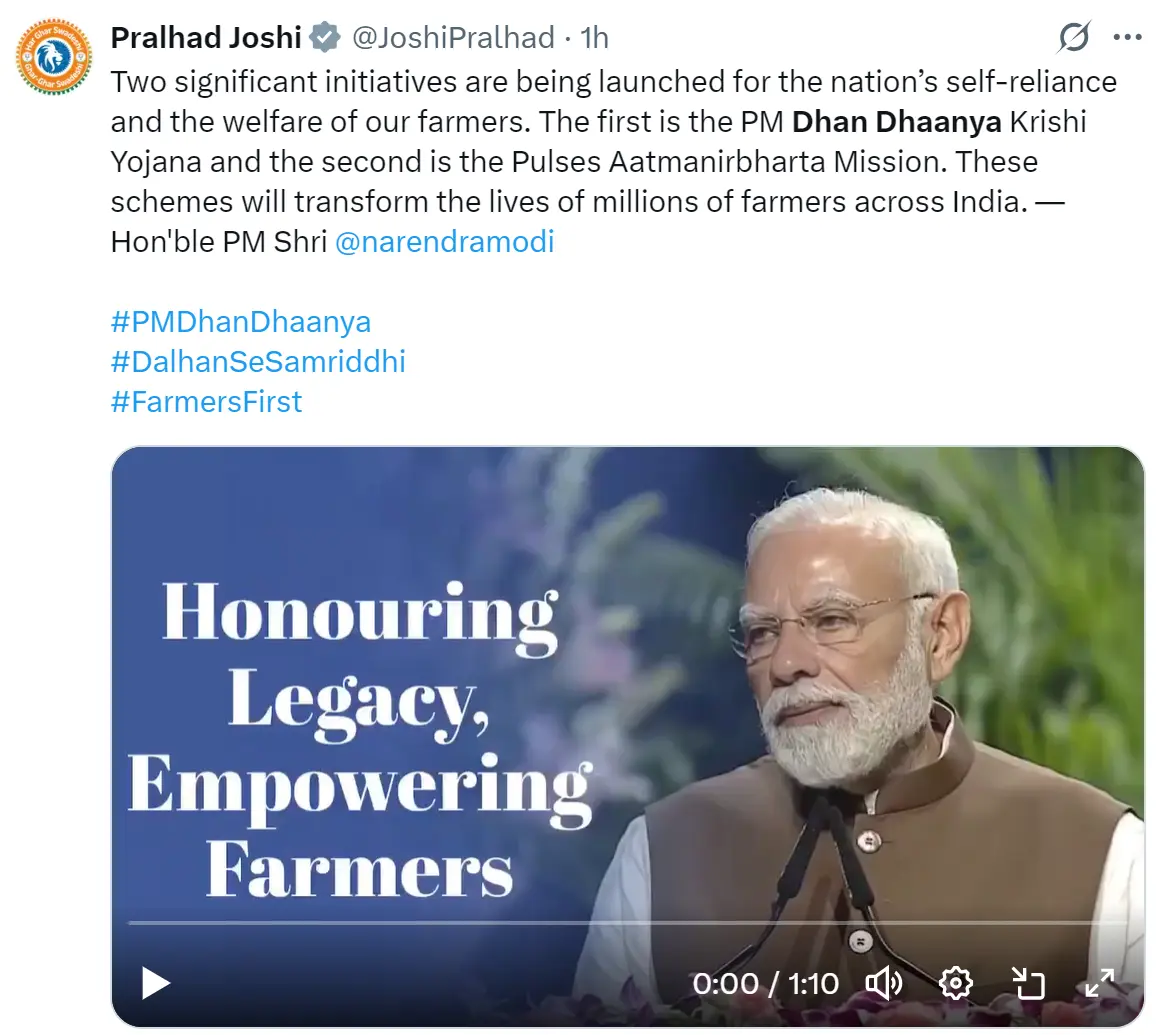Click the @JoshiPralhad handle

point(453,38)
